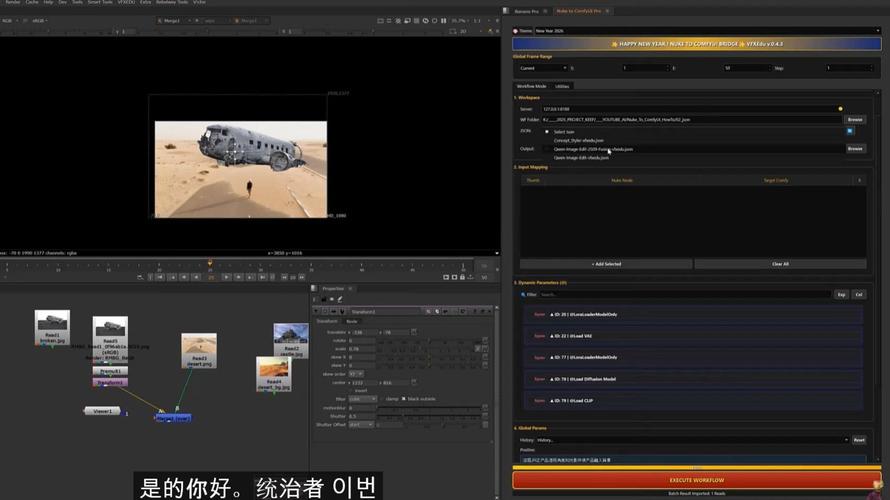The height and width of the screenshot is (500, 890).
Task: Click the rotate value field
Action: [x=362, y=341]
